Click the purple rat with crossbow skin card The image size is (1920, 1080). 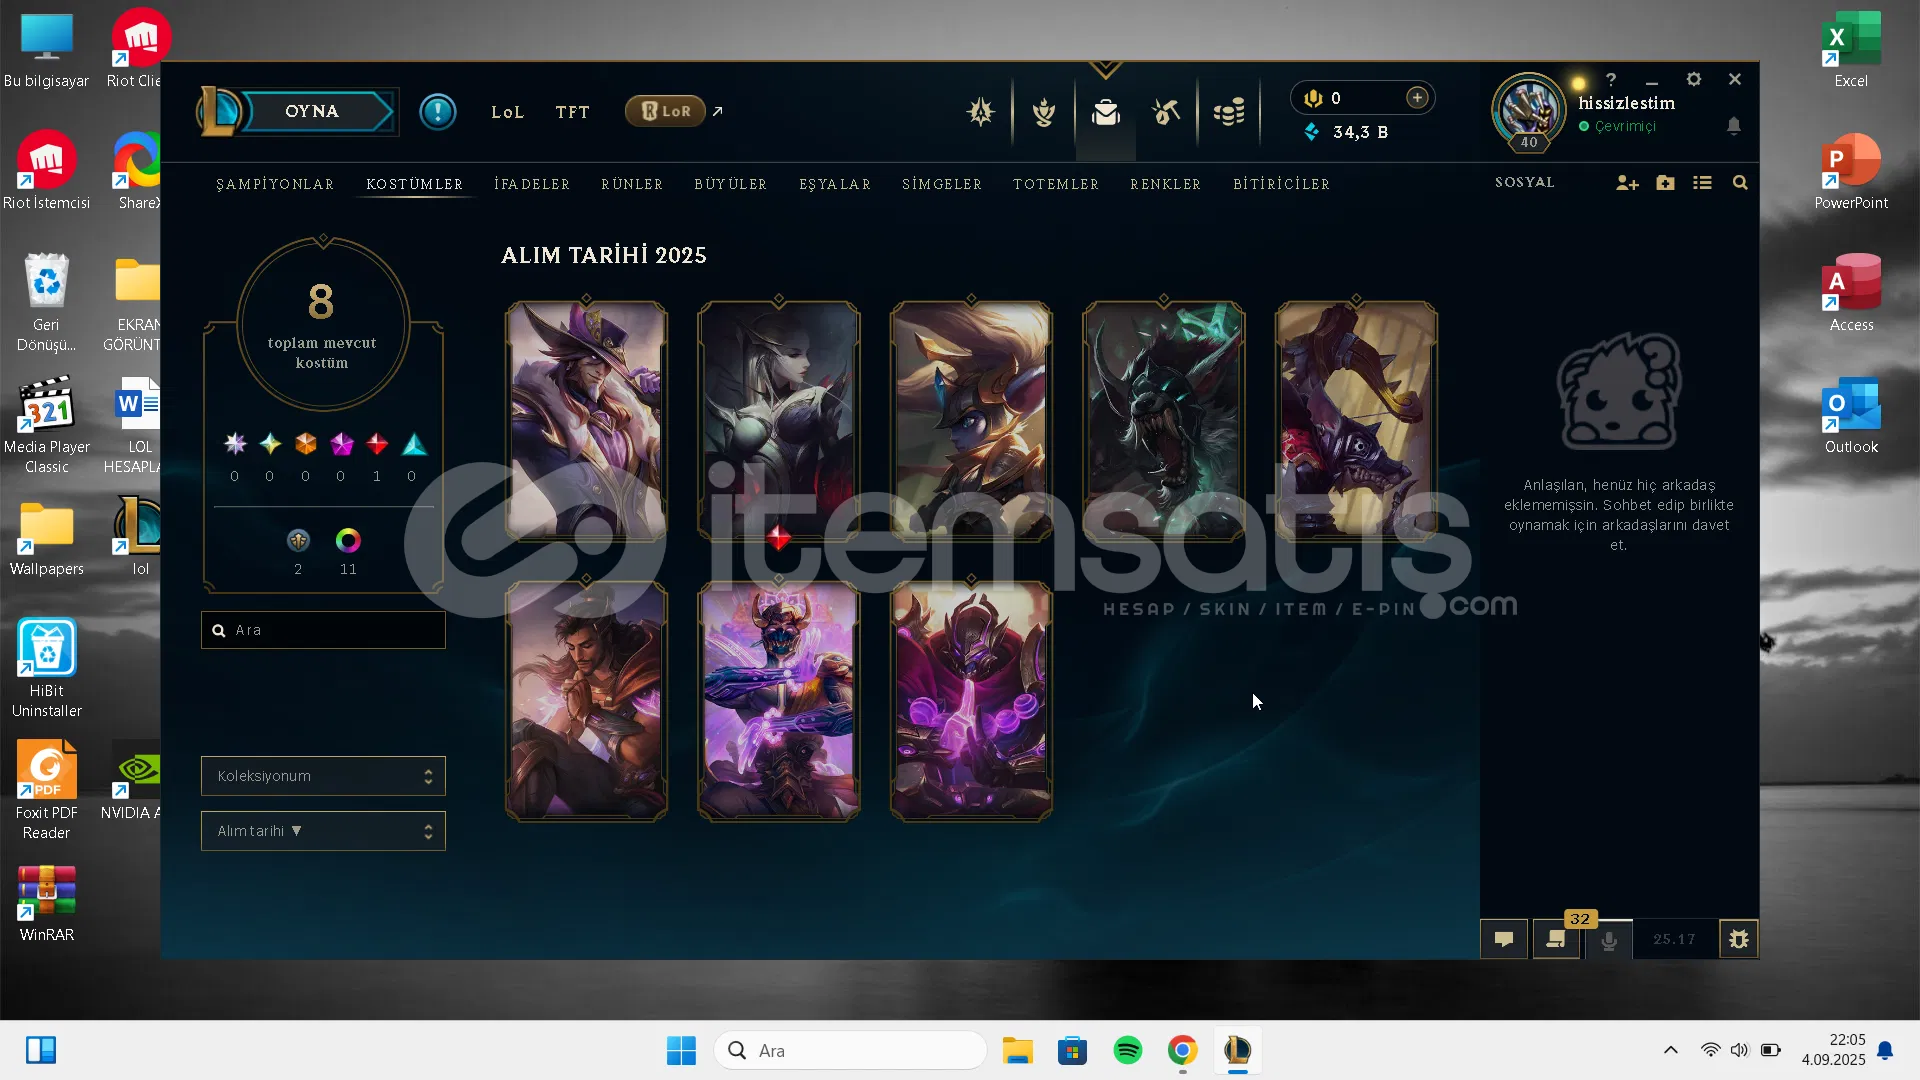1356,421
